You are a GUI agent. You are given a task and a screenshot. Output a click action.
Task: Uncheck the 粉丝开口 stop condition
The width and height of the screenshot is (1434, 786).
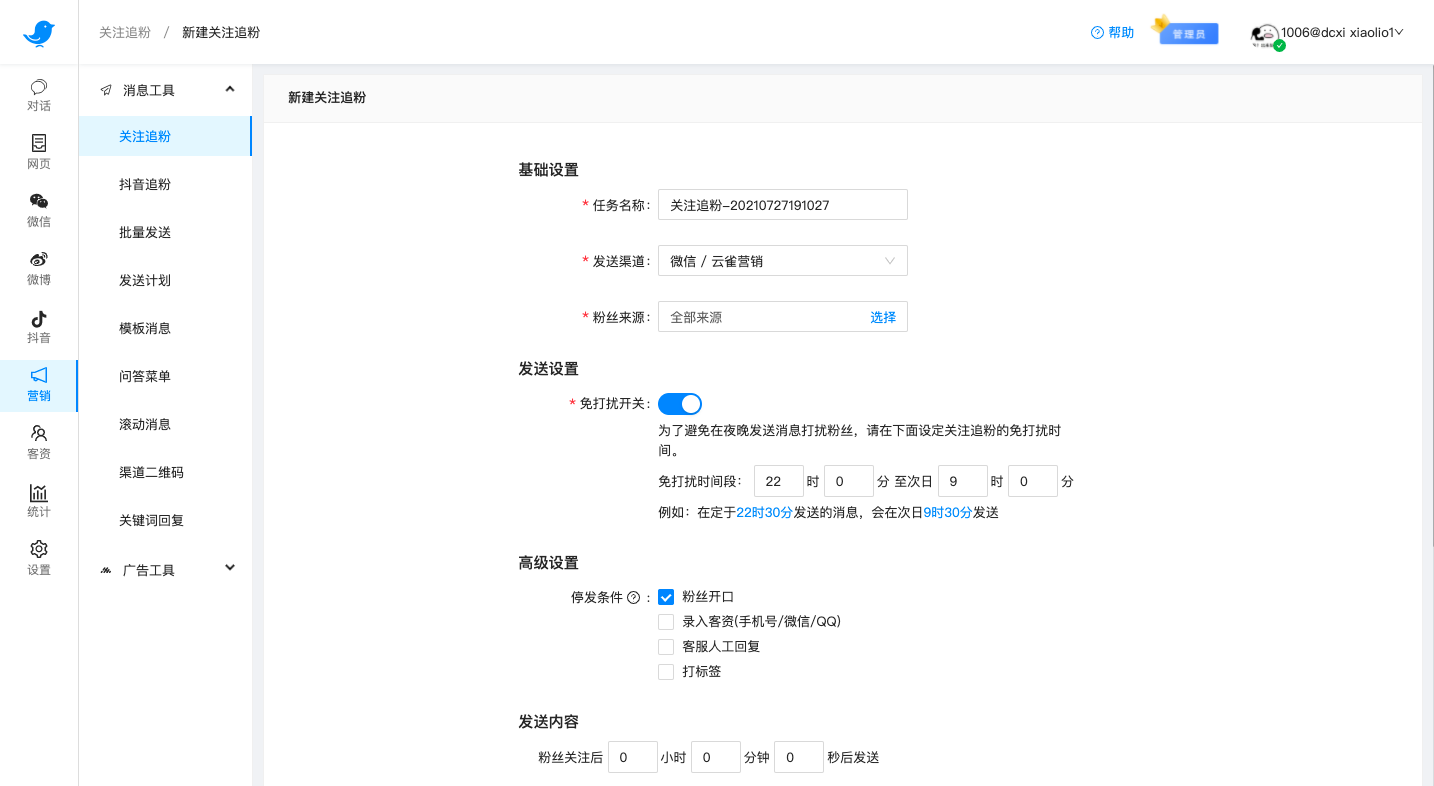point(666,596)
